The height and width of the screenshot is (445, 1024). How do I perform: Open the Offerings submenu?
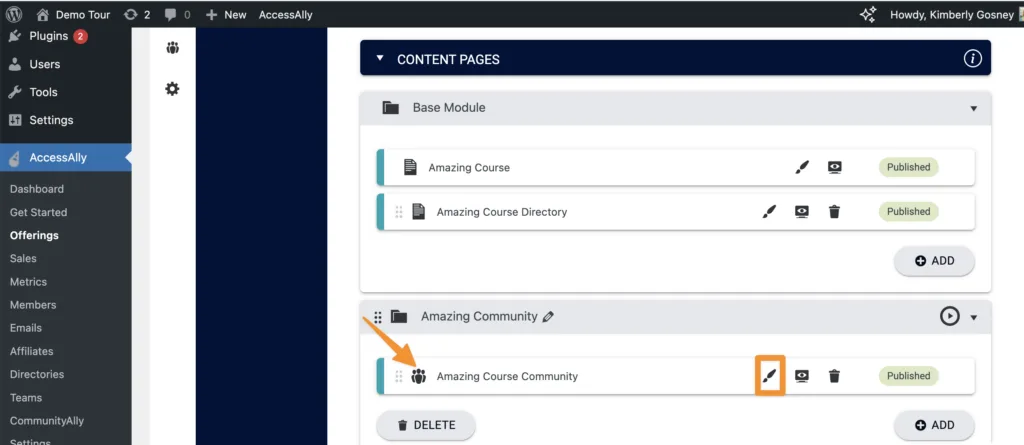[x=34, y=235]
